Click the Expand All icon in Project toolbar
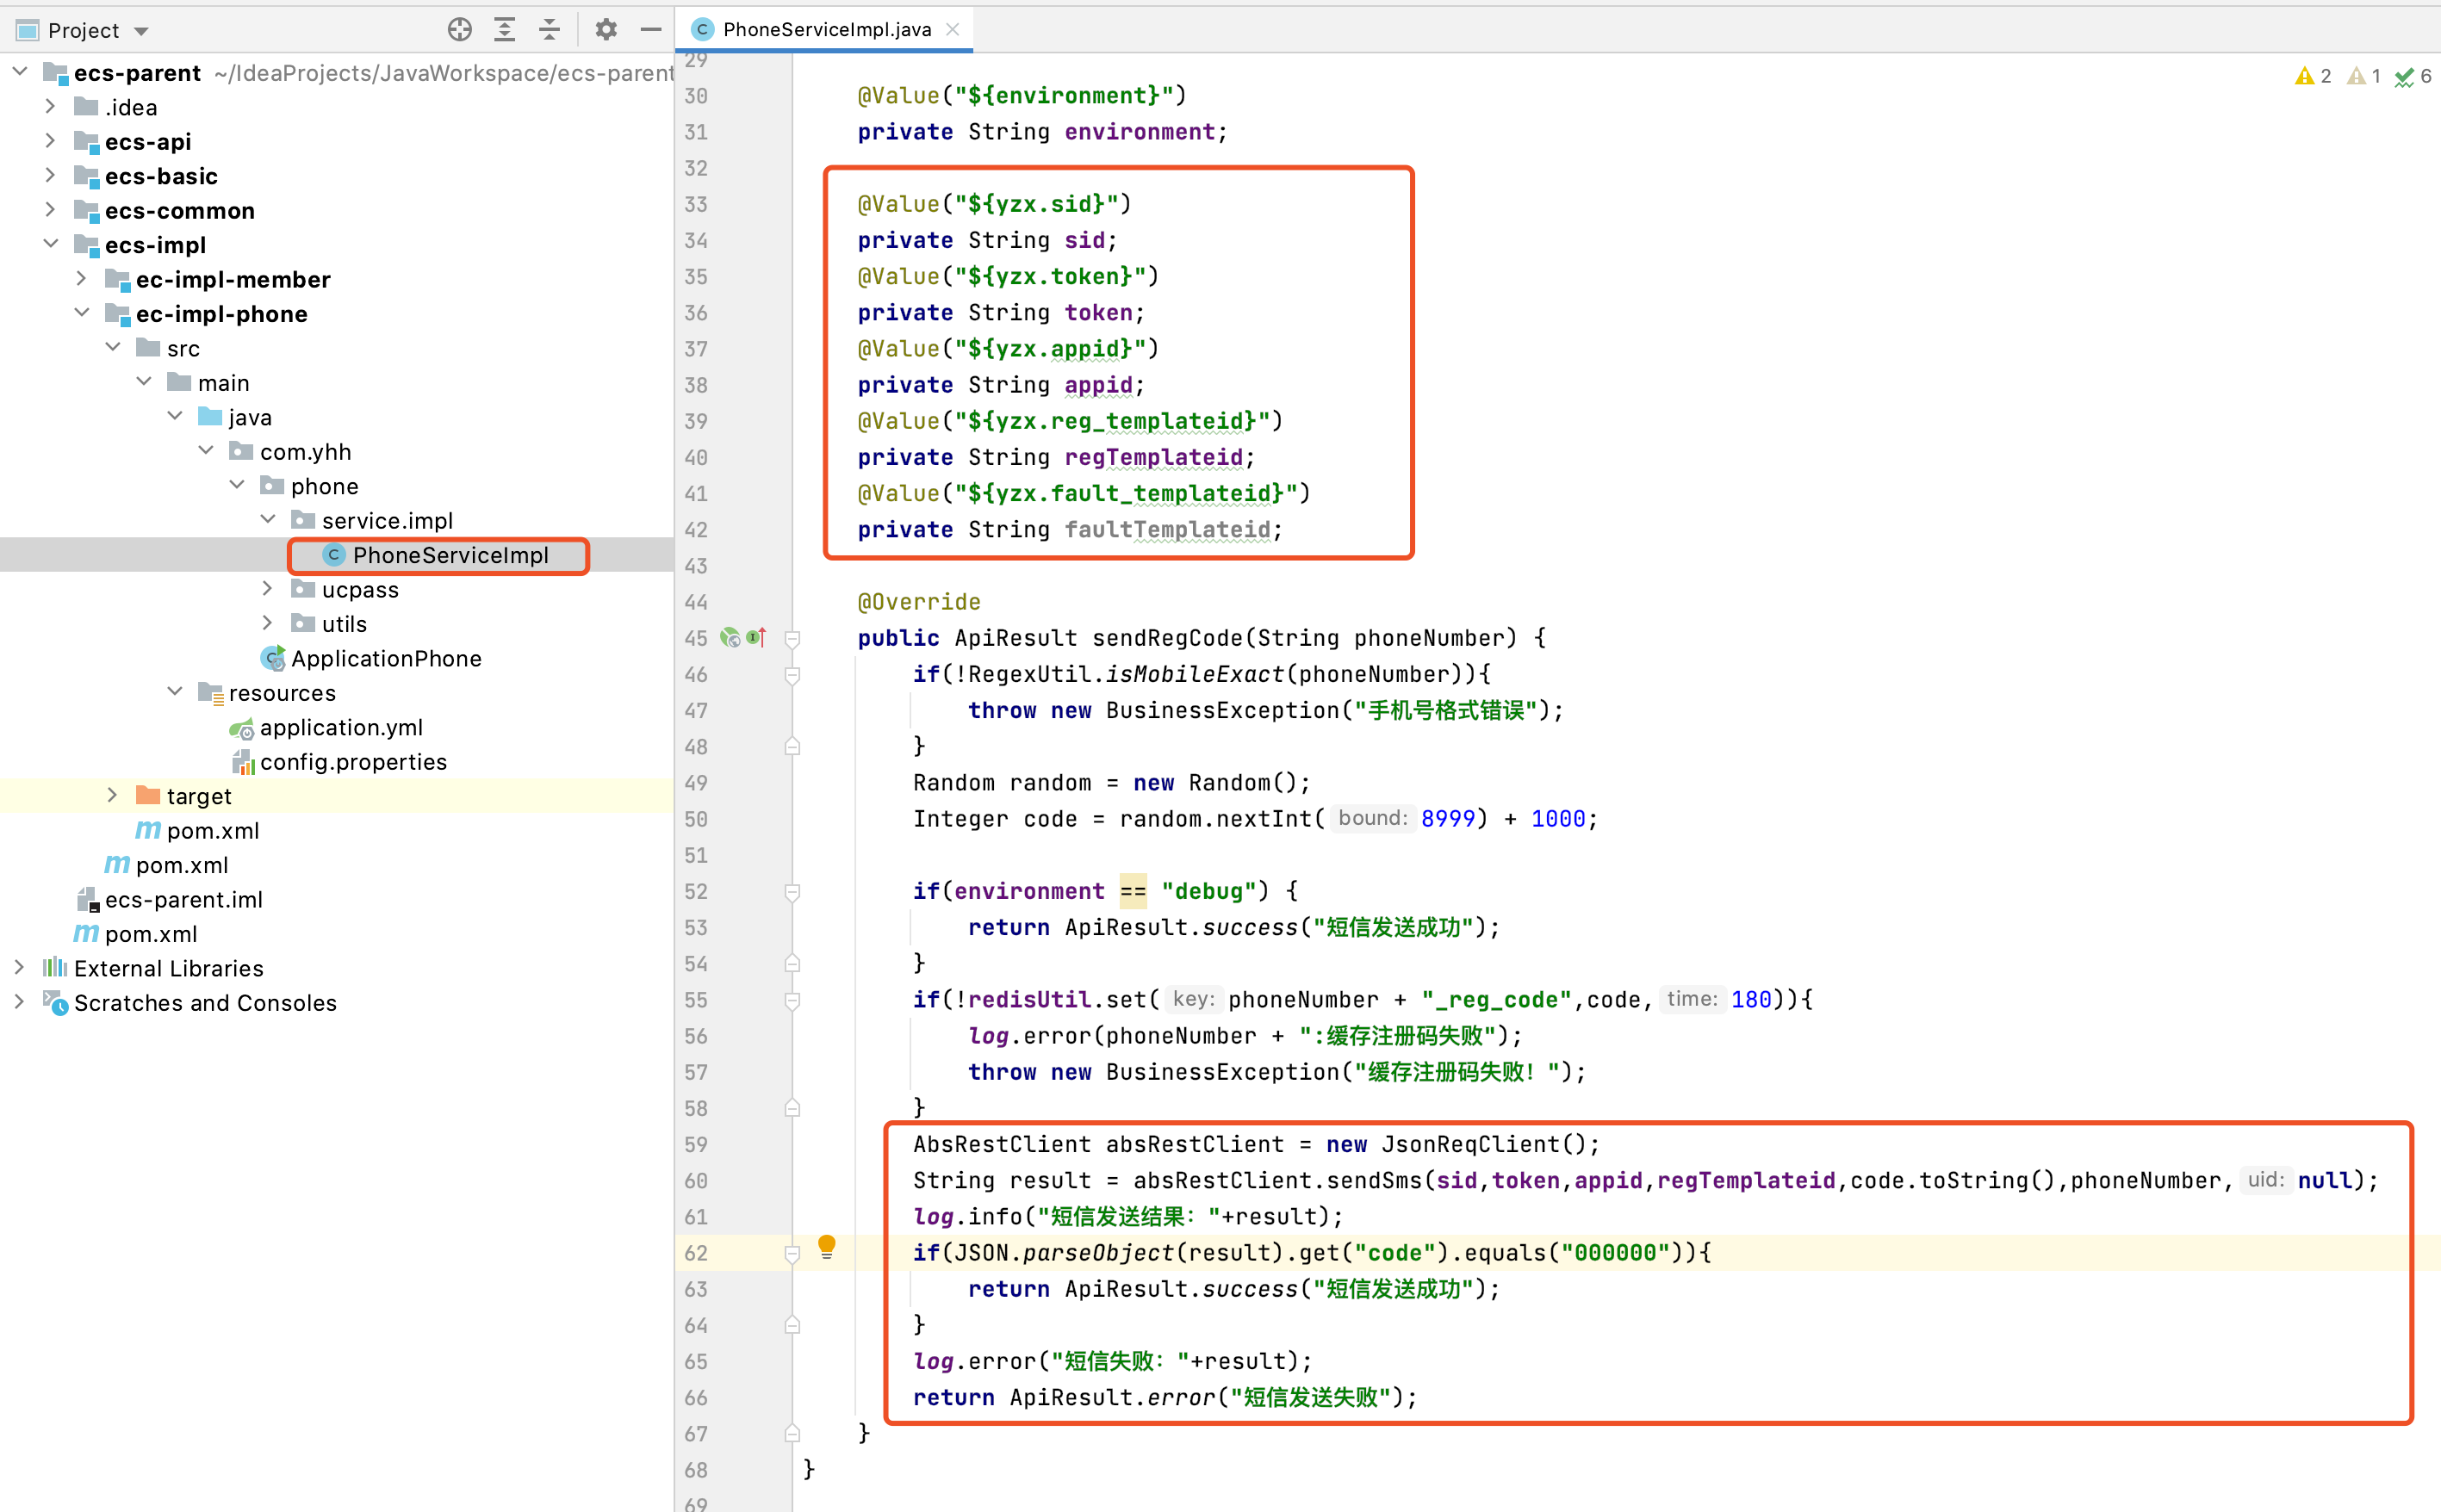Screen dimensions: 2441x1512 click(x=504, y=30)
